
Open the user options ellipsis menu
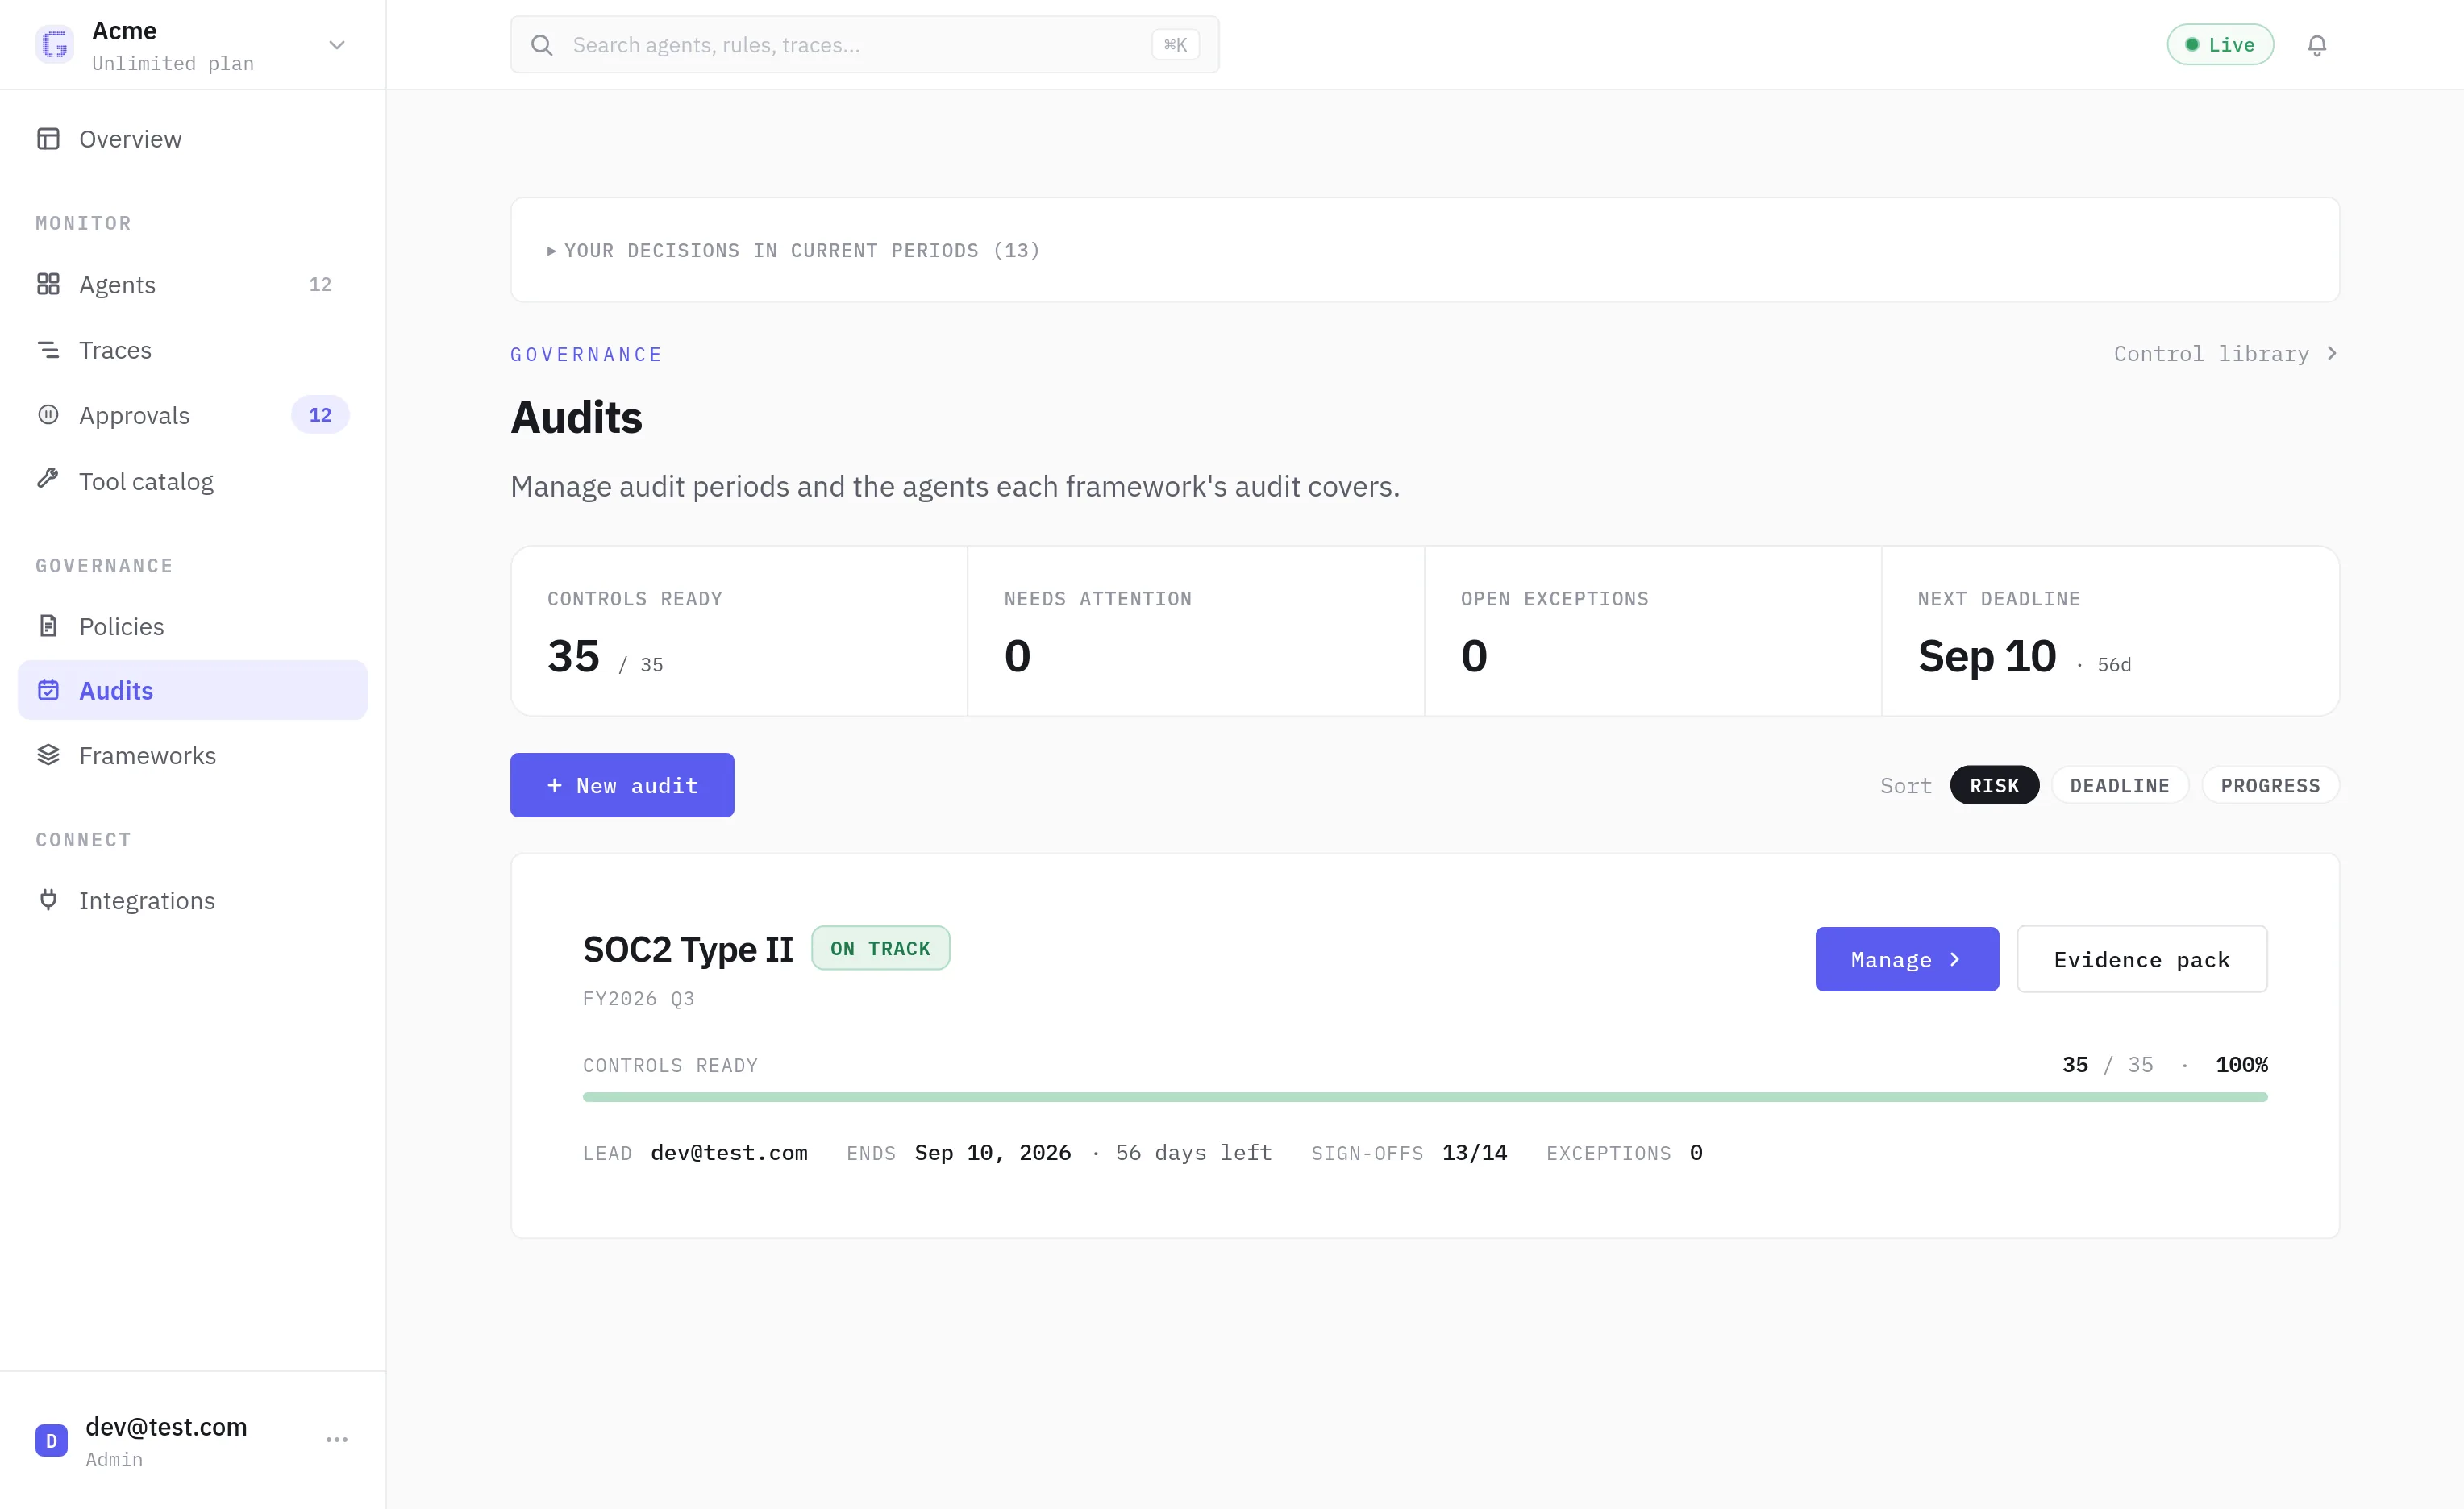337,1440
